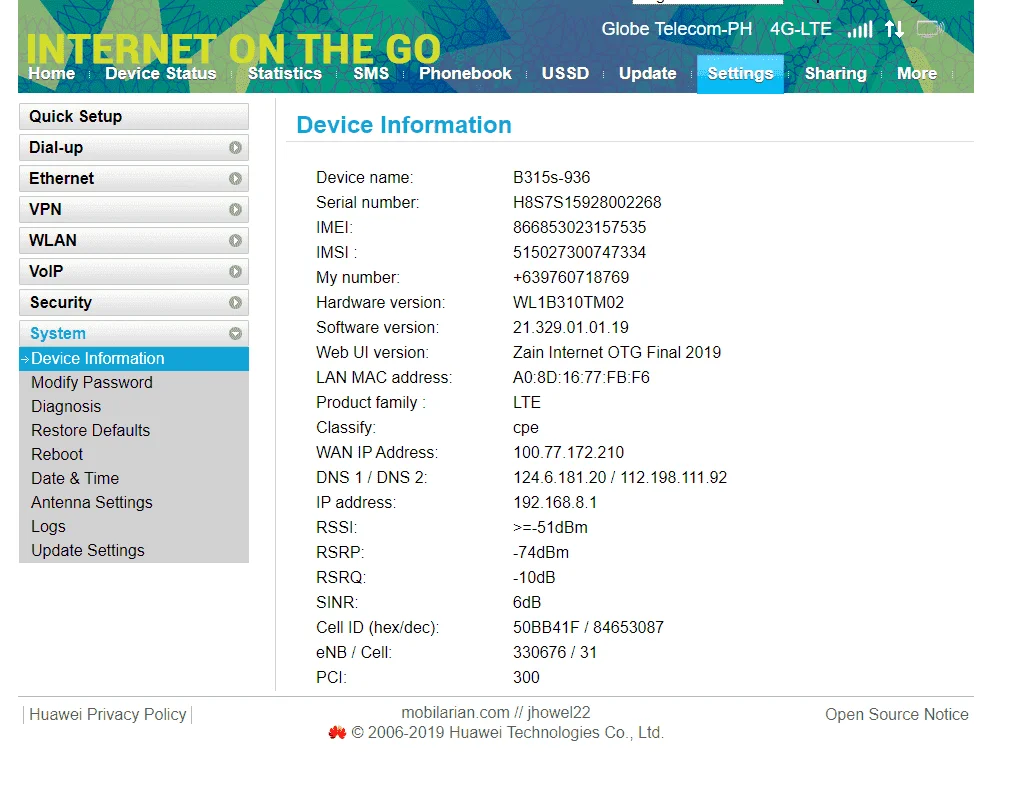This screenshot has height=805, width=1035.
Task: Open Reboot page
Action: point(57,455)
